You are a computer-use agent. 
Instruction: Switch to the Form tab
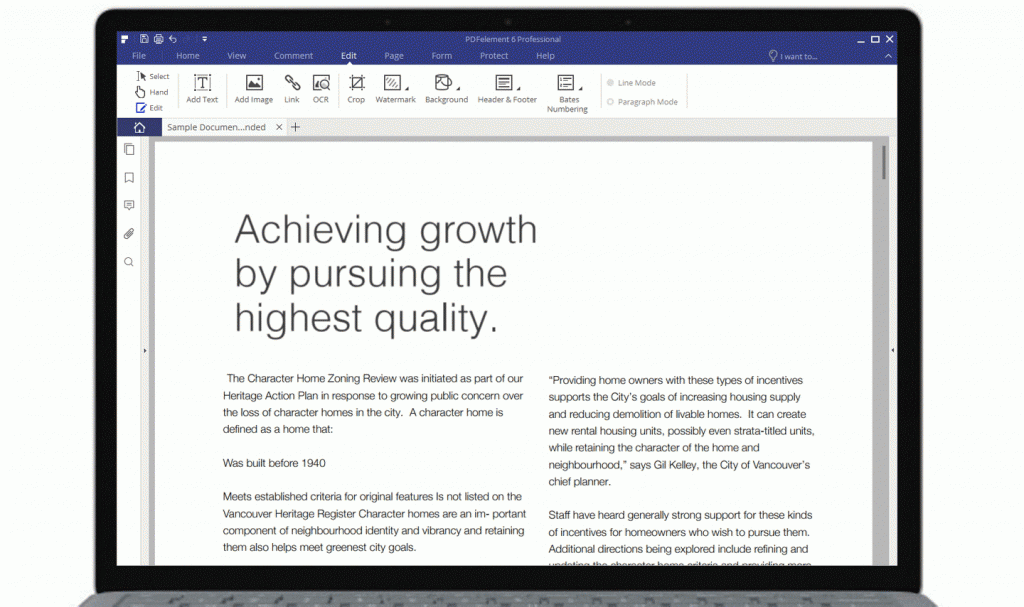click(x=441, y=56)
